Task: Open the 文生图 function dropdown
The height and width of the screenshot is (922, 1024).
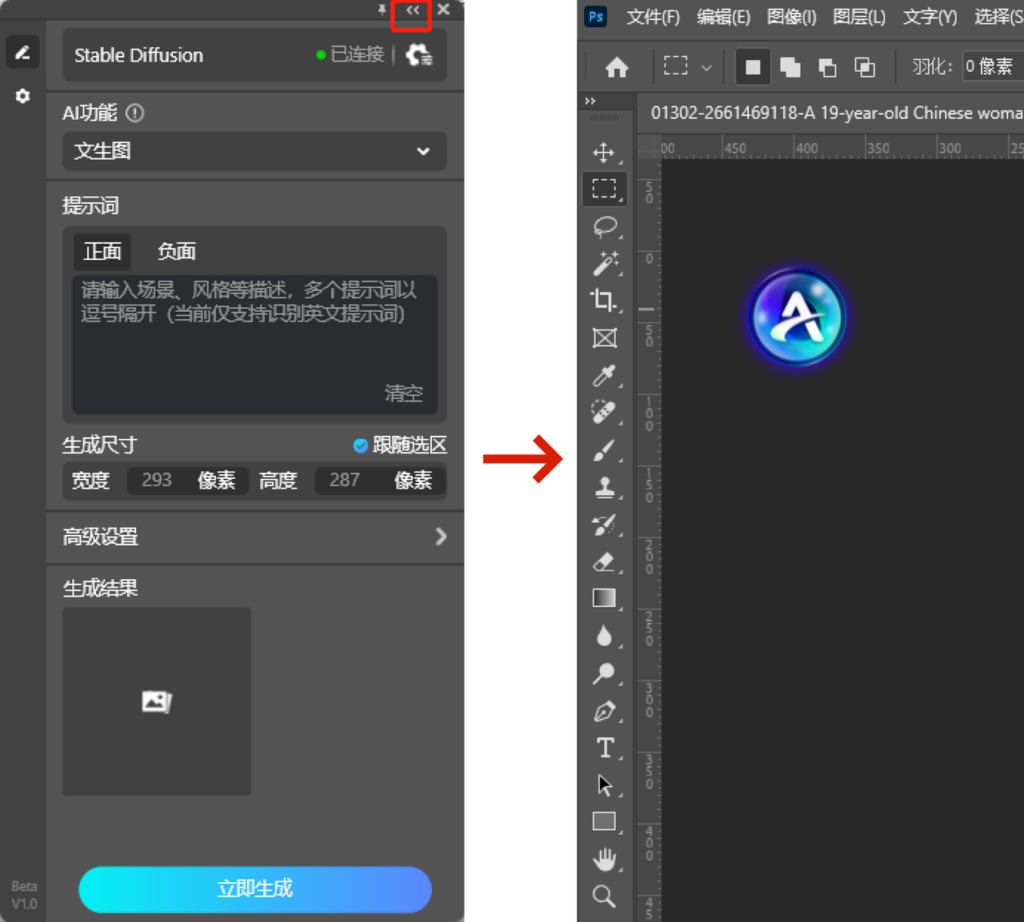Action: pos(254,151)
